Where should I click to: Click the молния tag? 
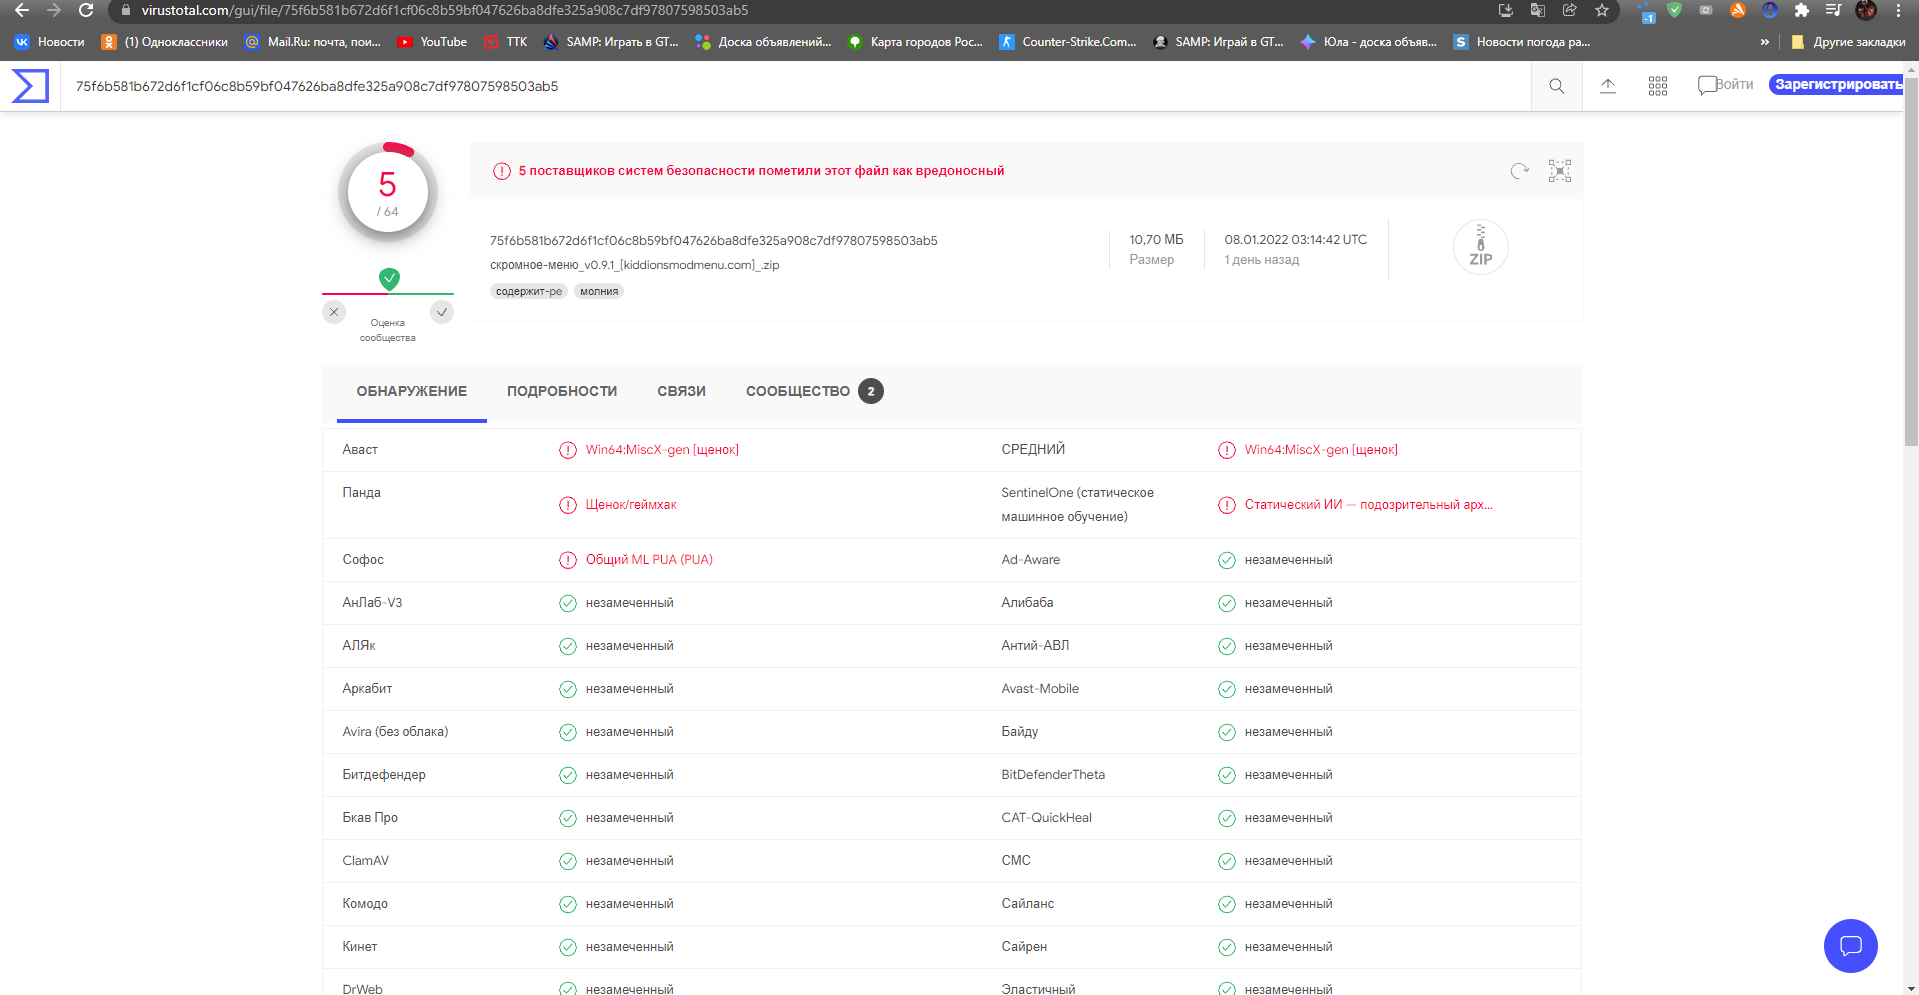click(599, 291)
